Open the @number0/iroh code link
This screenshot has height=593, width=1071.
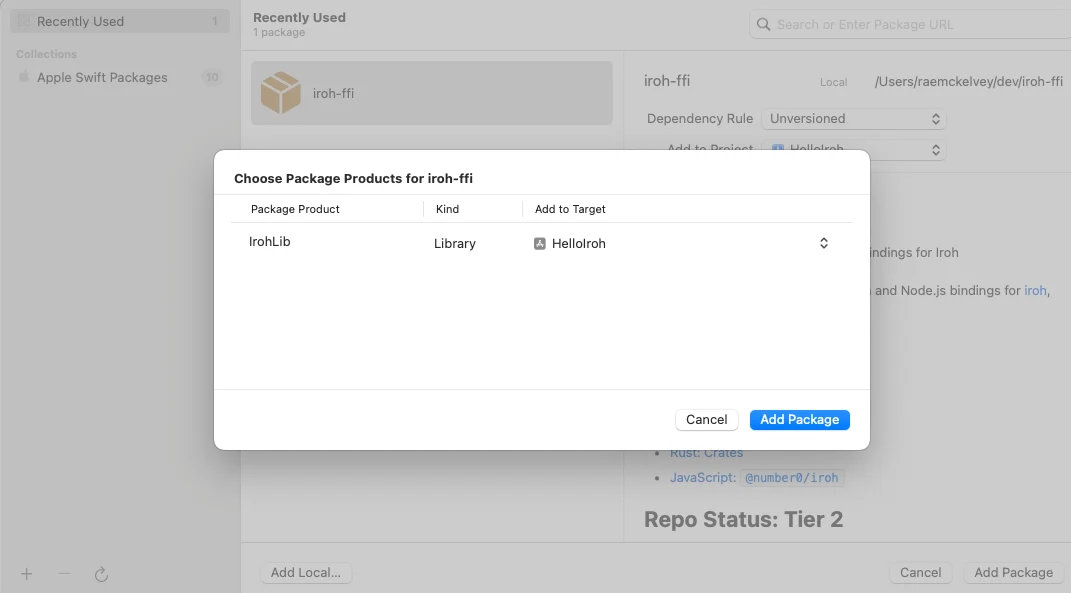[x=792, y=478]
